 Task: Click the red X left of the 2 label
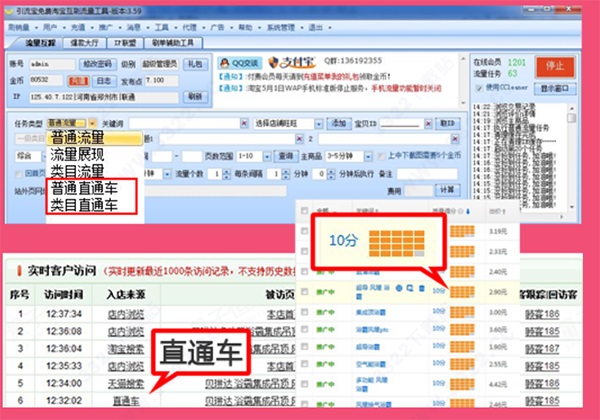click(x=299, y=139)
